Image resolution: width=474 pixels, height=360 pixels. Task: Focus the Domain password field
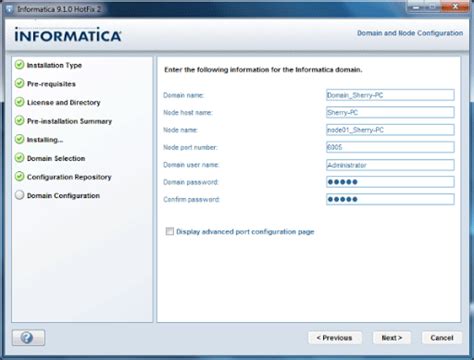[x=390, y=182]
